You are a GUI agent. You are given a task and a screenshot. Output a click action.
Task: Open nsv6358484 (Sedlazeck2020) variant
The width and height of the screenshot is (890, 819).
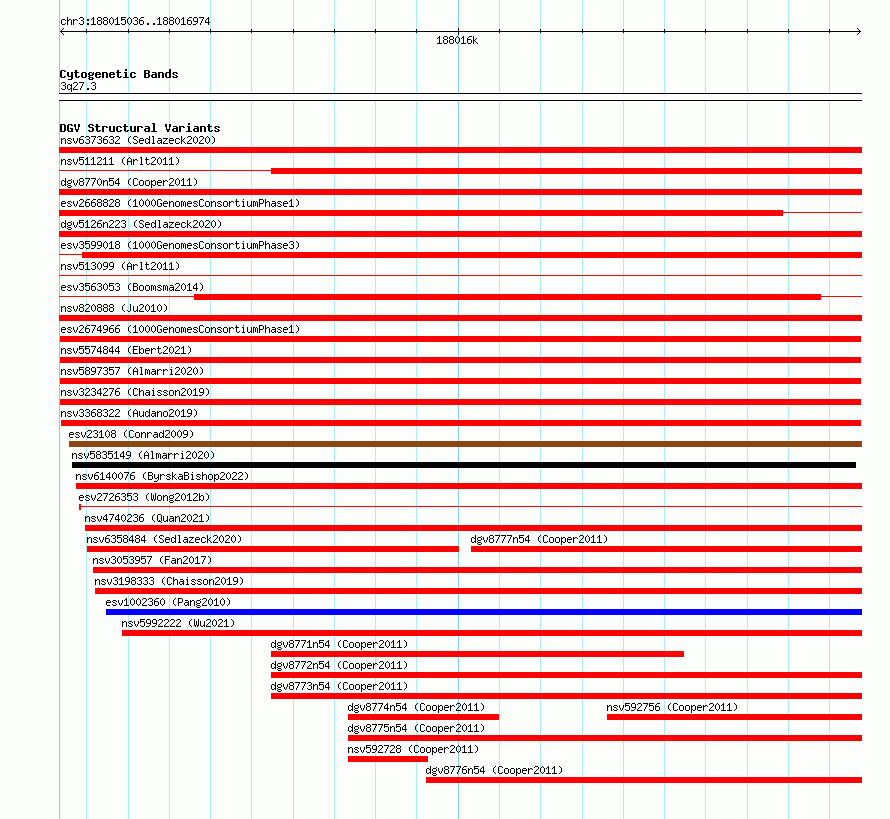point(164,539)
